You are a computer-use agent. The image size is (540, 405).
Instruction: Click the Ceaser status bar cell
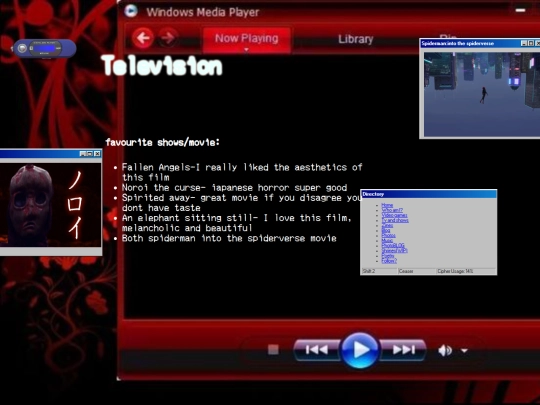point(417,271)
